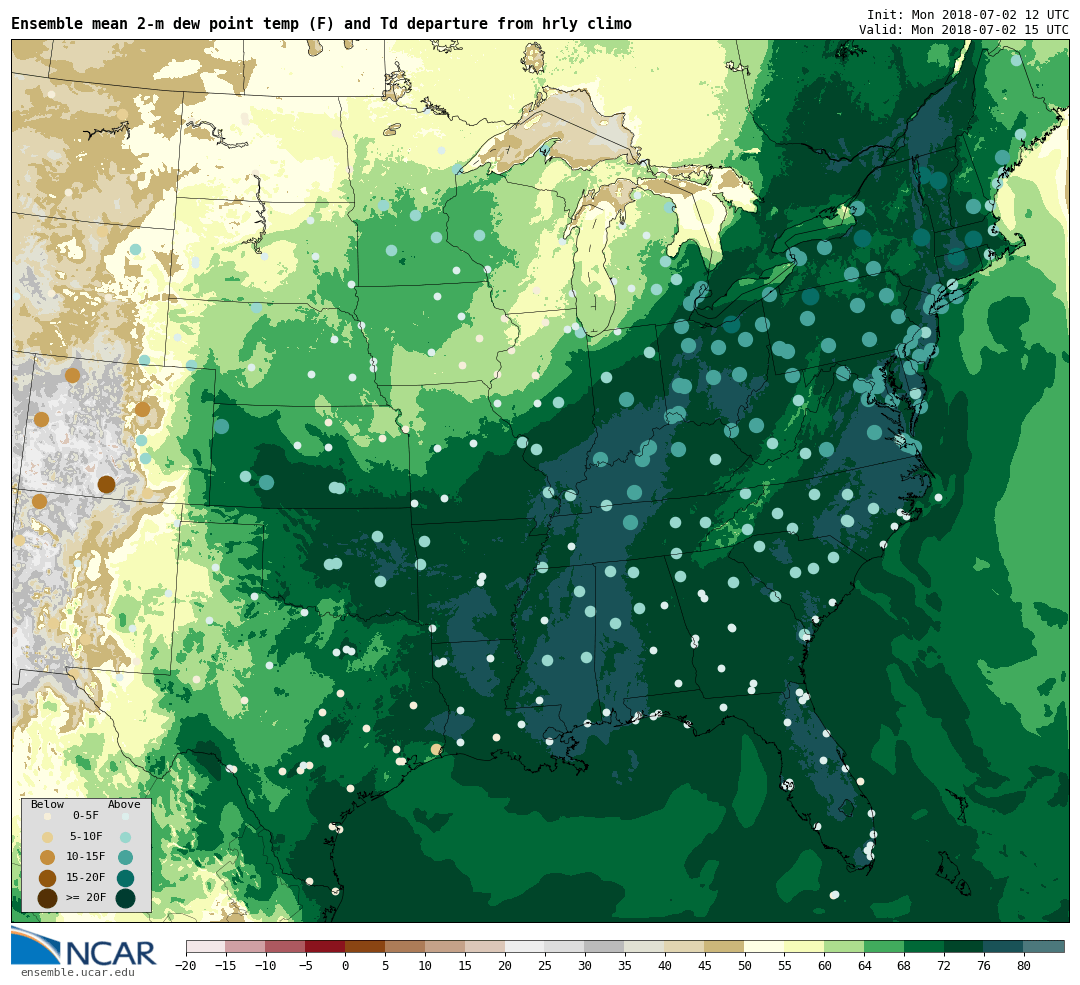This screenshot has width=1080, height=985.
Task: Select the 30 to 35 gray colorbar swatch
Action: click(x=605, y=946)
